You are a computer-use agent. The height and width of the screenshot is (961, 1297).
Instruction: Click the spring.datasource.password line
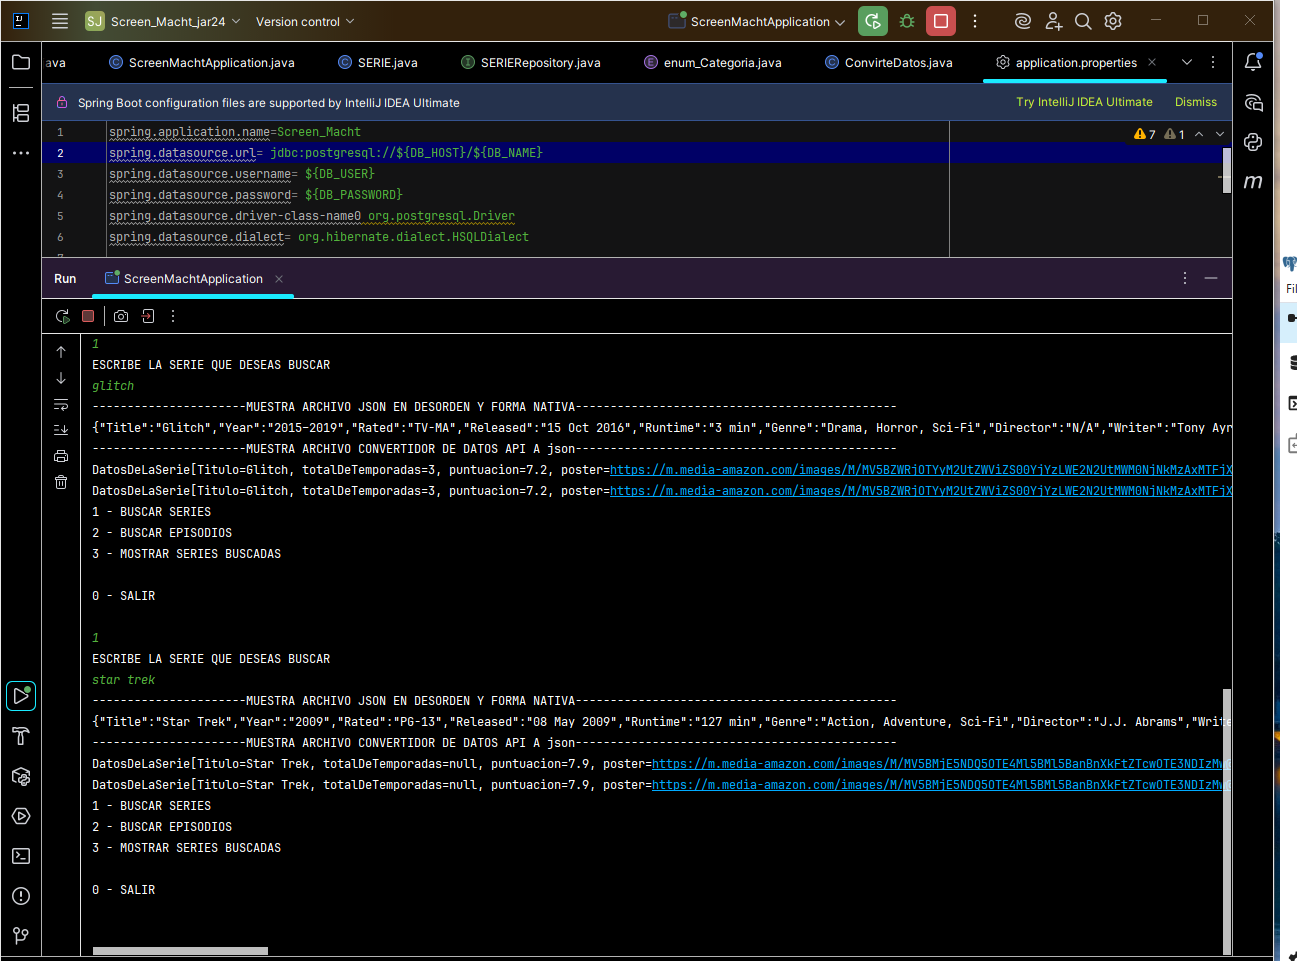(x=256, y=195)
